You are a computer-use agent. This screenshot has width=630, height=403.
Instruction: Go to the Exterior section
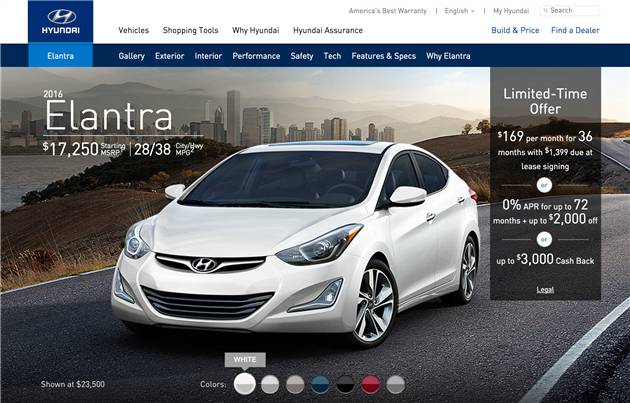pyautogui.click(x=170, y=56)
